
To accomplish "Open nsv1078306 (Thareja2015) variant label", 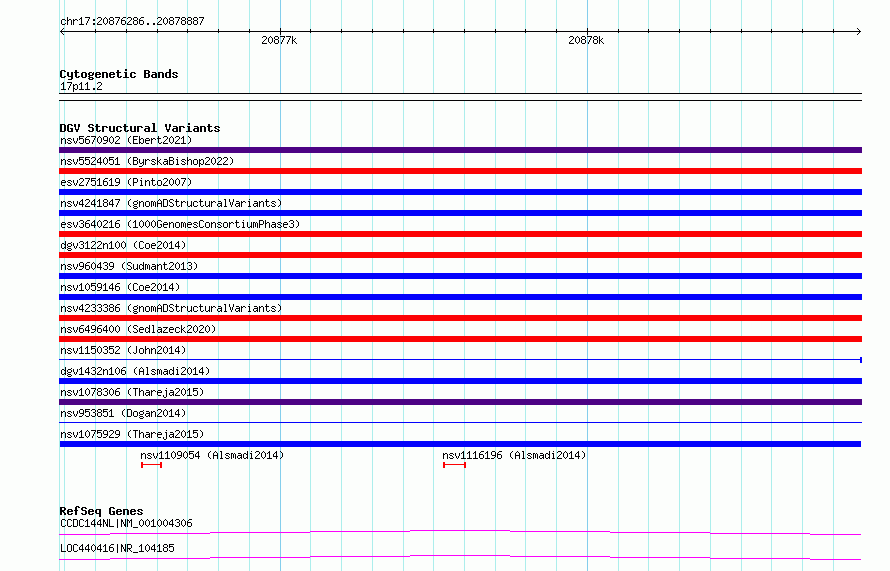I will (132, 392).
